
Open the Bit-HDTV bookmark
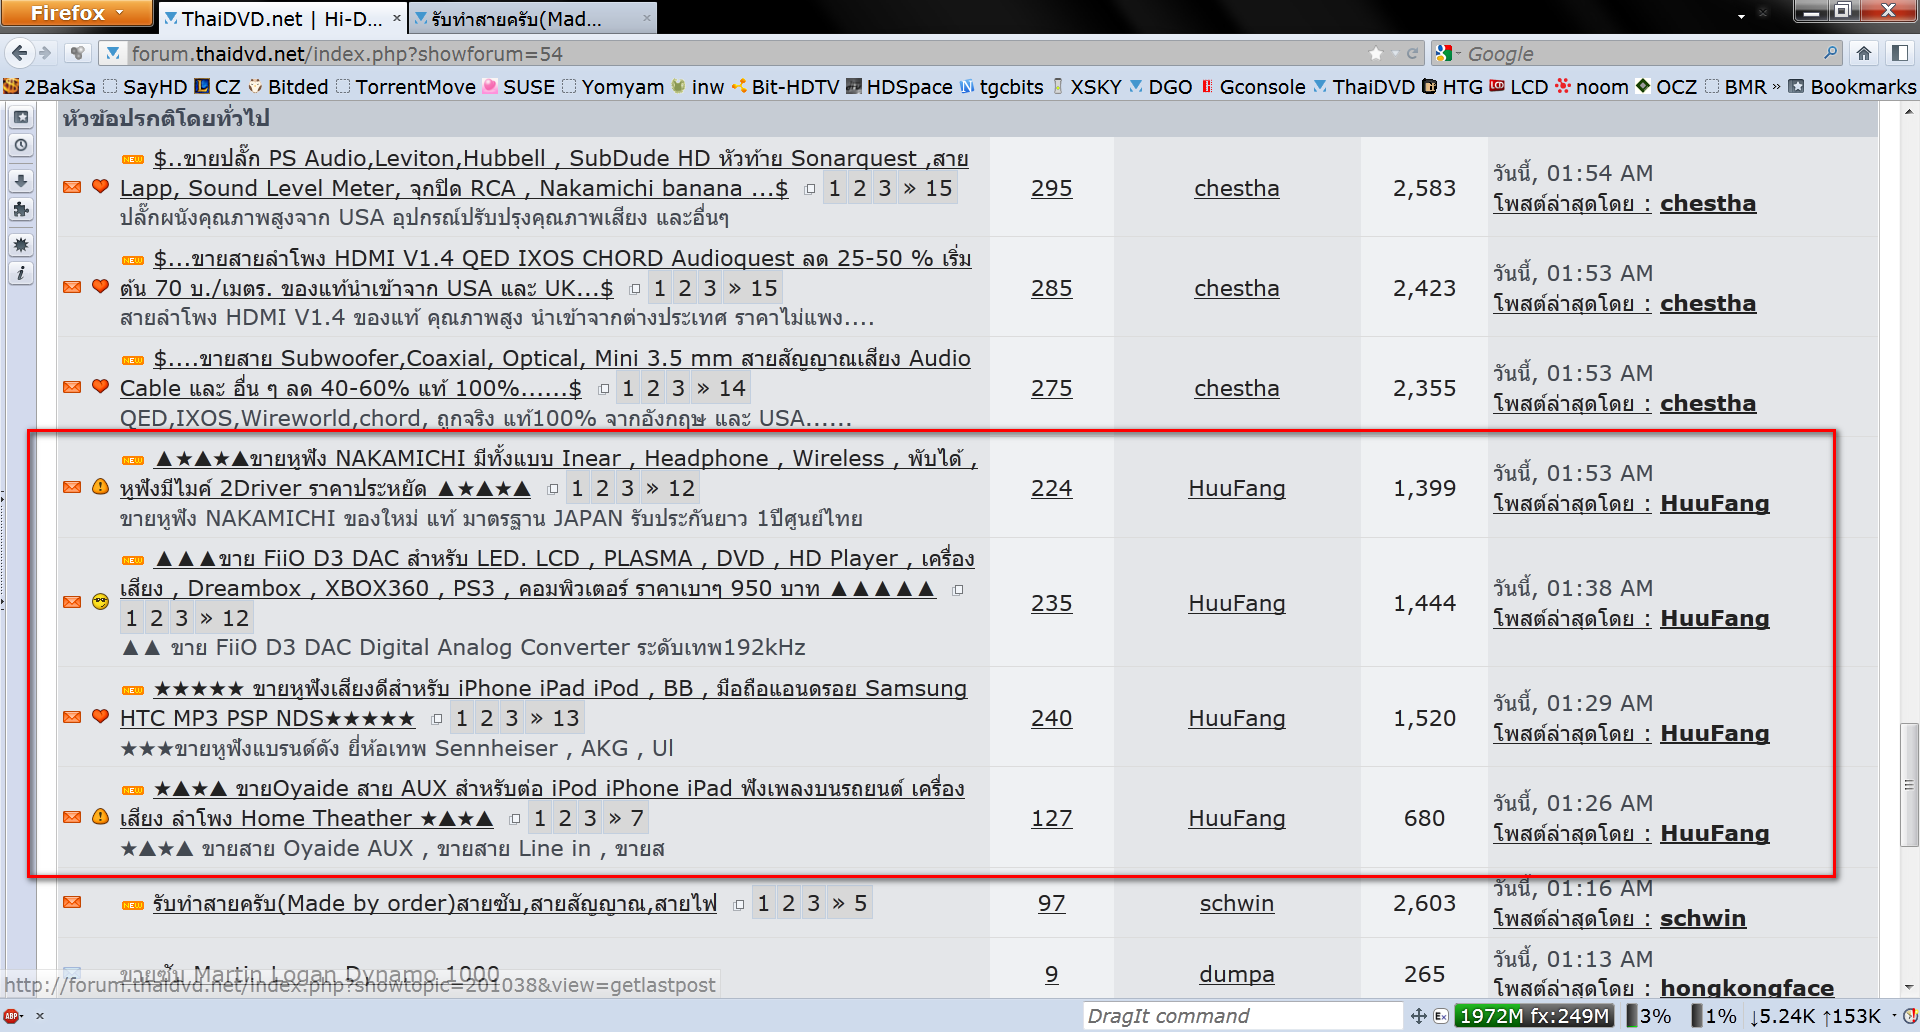pyautogui.click(x=786, y=87)
